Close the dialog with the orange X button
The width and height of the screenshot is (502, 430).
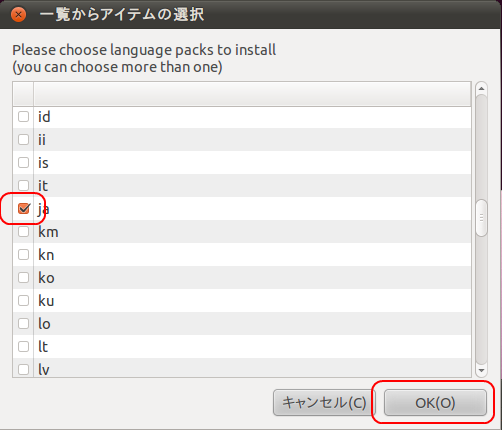click(18, 15)
